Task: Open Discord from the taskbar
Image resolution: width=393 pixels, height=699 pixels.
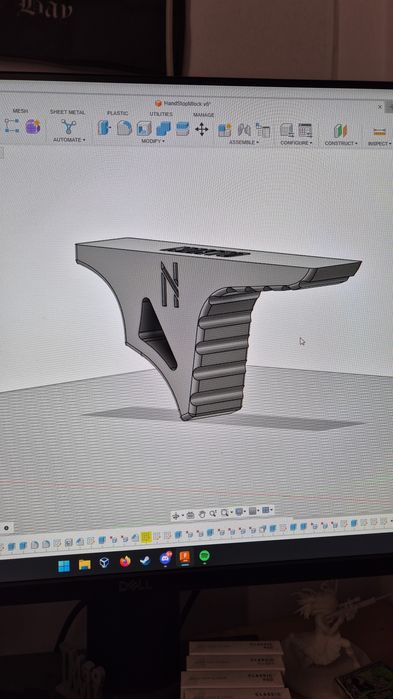Action: click(x=165, y=558)
